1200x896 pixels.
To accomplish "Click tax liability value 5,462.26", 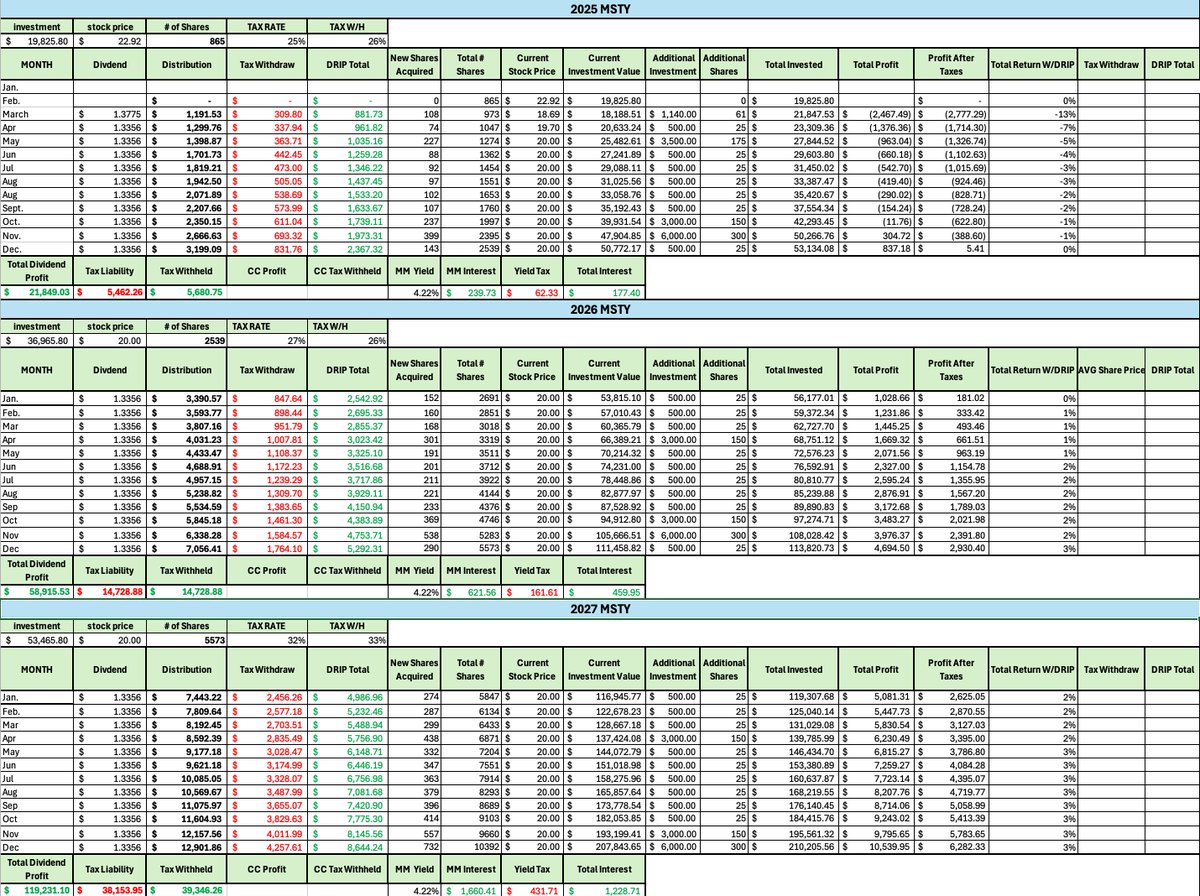I will coord(112,292).
